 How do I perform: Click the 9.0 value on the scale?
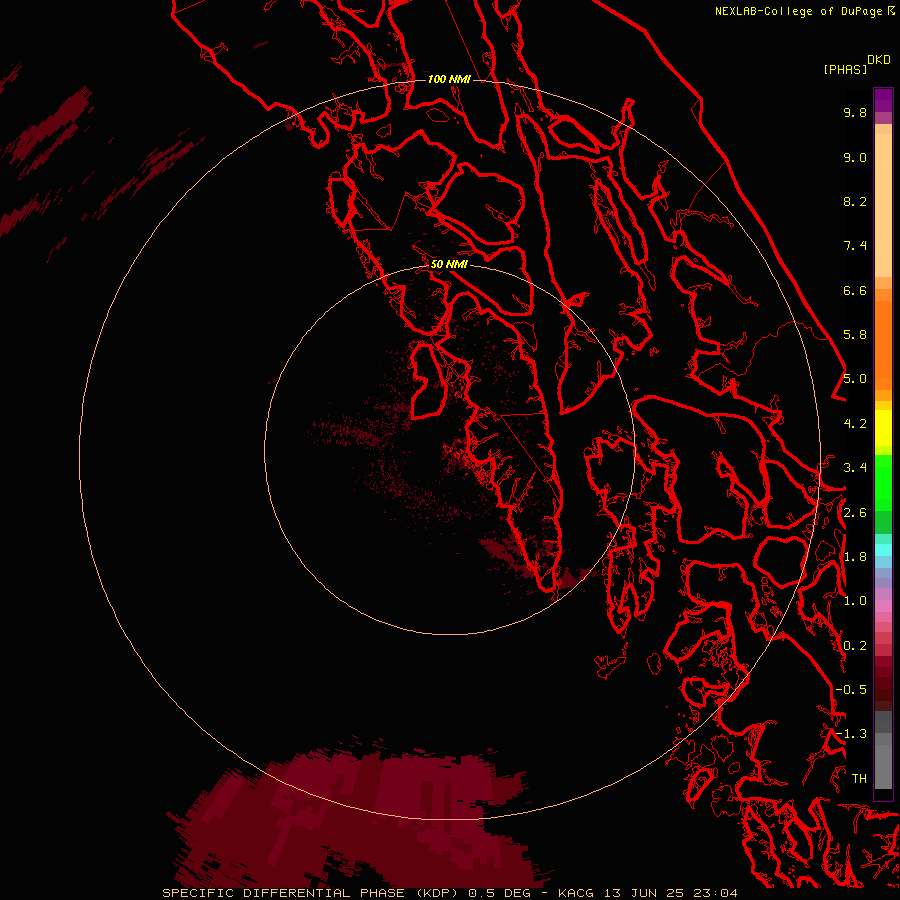pyautogui.click(x=855, y=157)
